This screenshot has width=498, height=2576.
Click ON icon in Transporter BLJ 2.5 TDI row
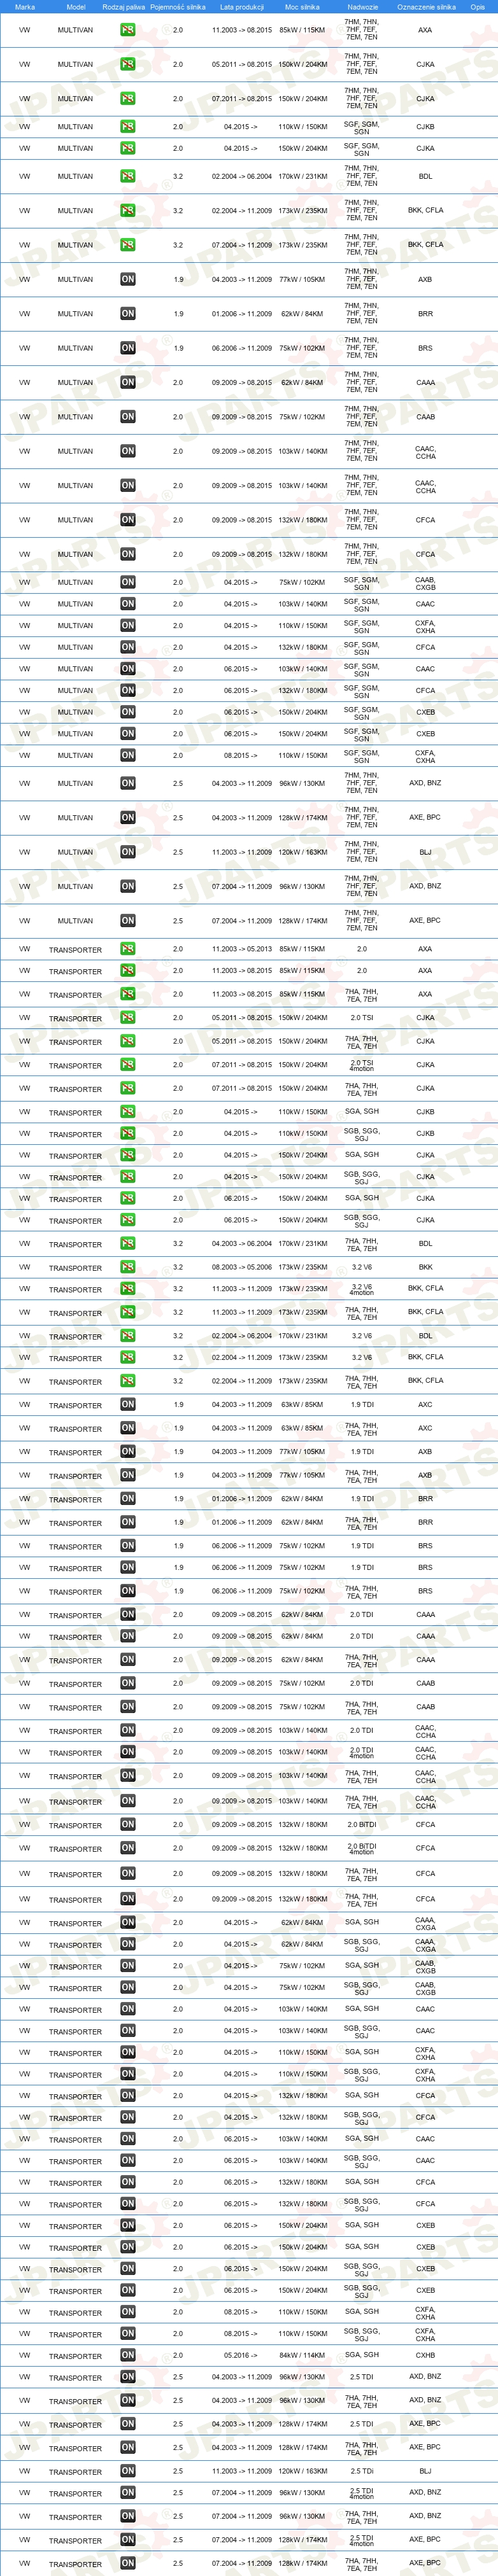point(128,2471)
